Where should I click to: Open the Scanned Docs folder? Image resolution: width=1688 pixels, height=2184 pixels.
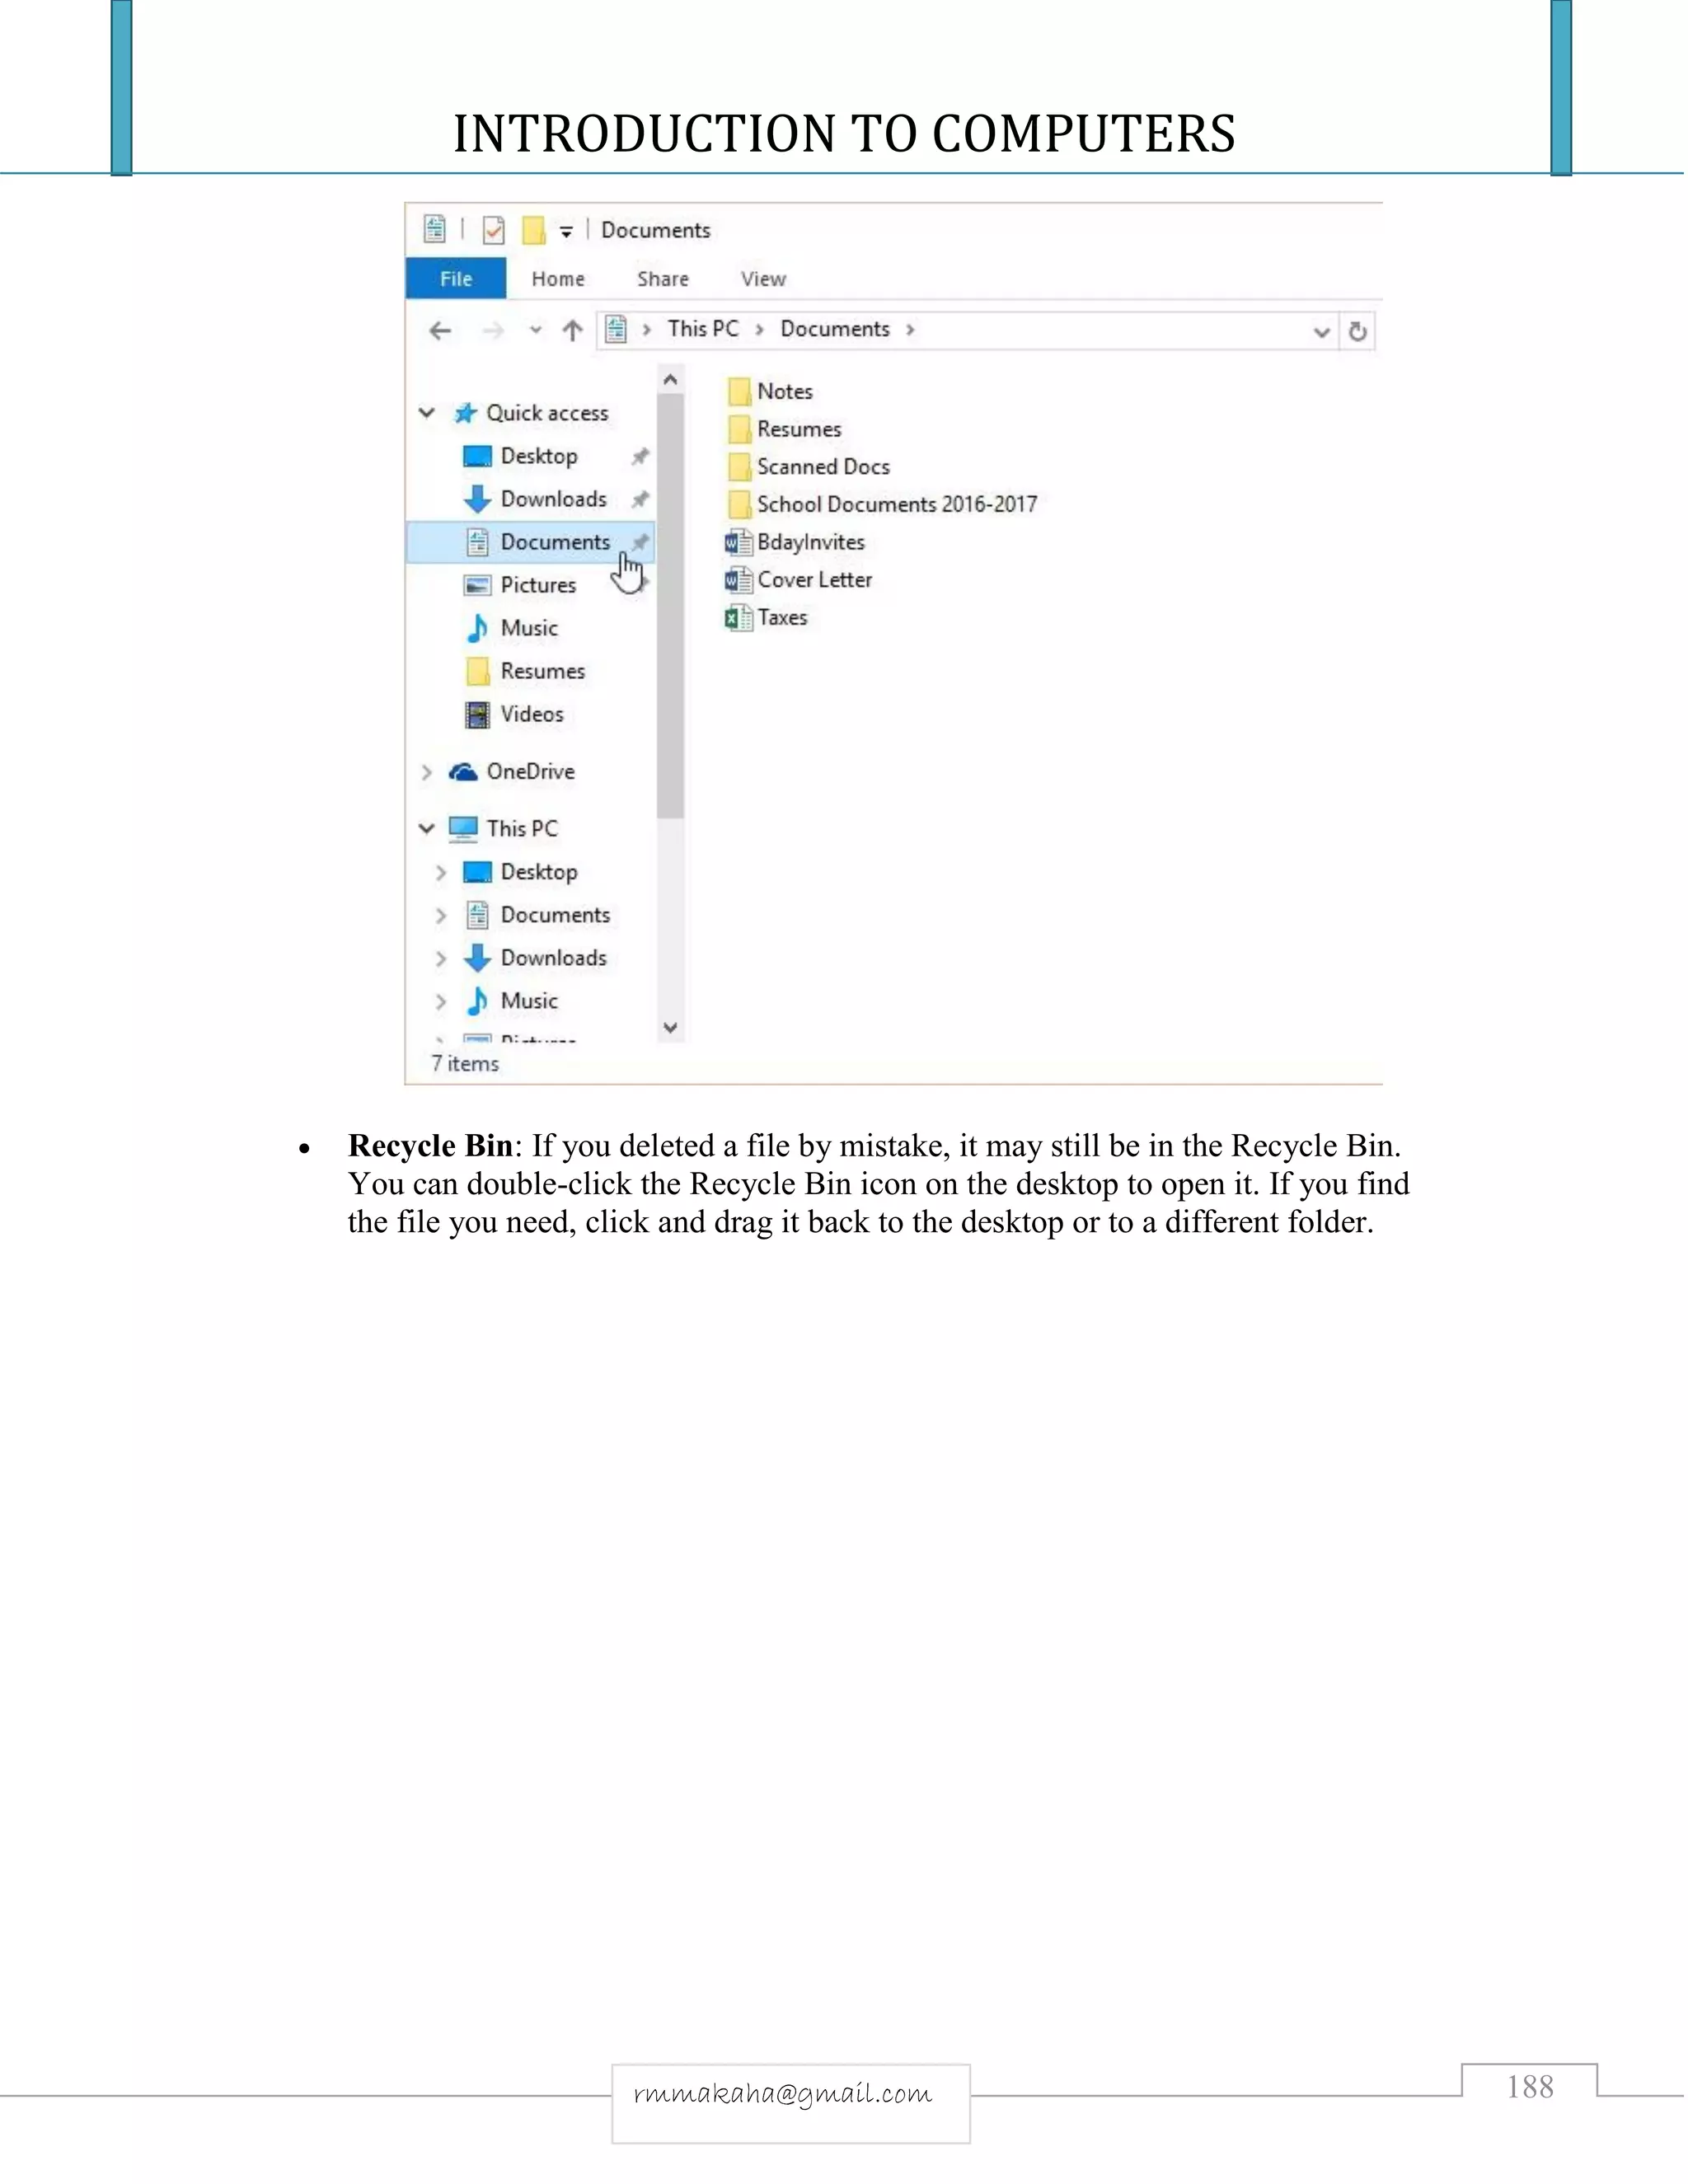(x=821, y=467)
